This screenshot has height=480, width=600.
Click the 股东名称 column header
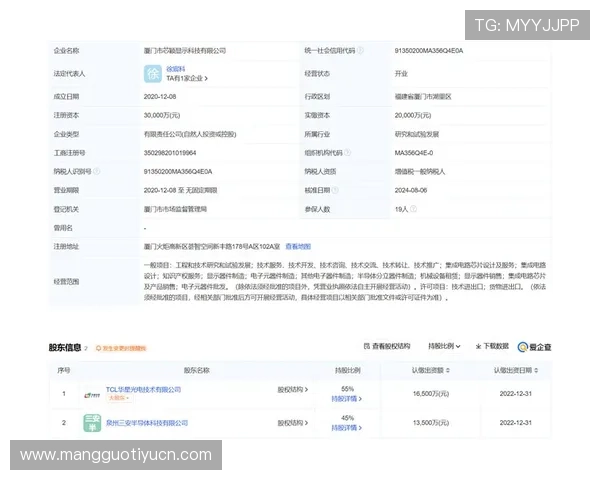(x=197, y=370)
